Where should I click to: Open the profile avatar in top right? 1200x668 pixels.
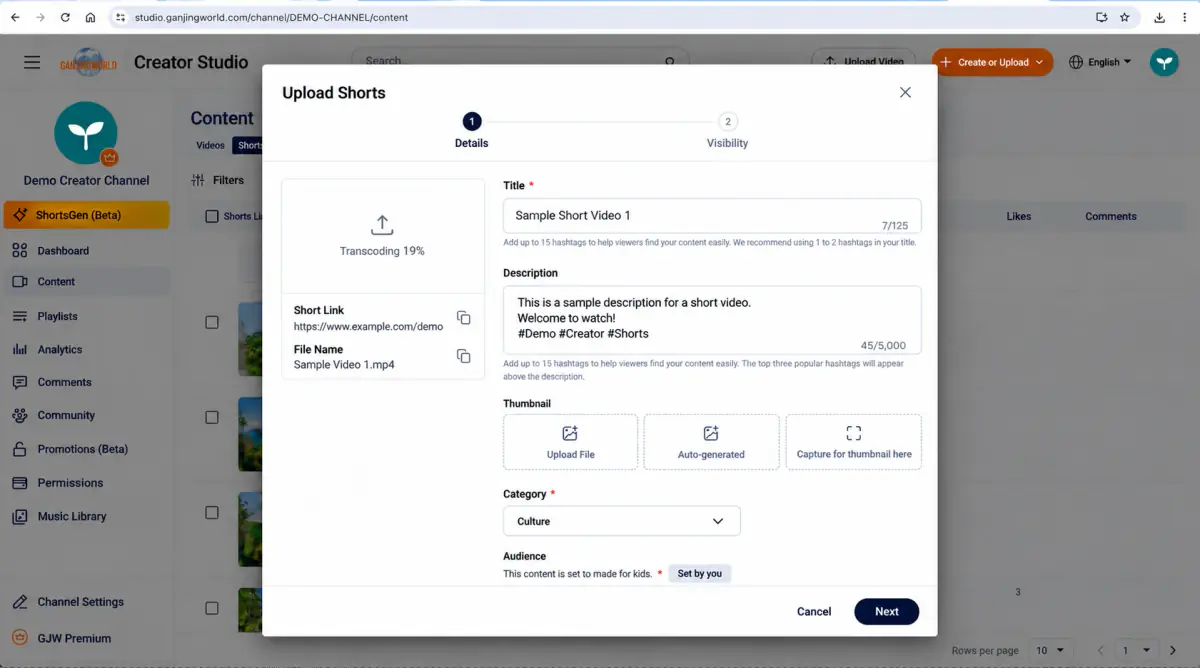coord(1164,62)
